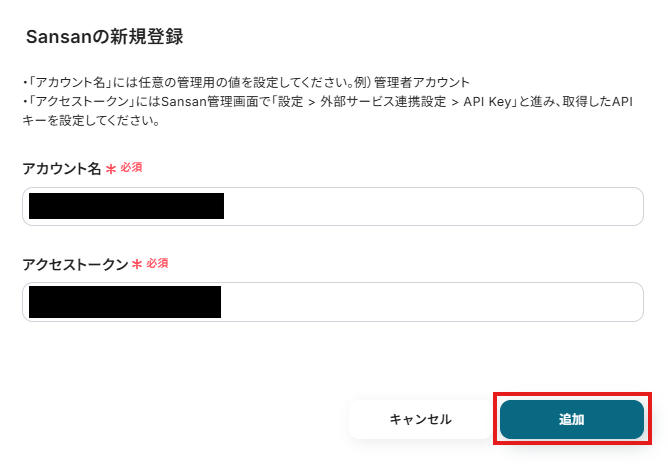Click the 外部サービス連携設定 instruction text
The width and height of the screenshot is (668, 464).
coord(383,102)
